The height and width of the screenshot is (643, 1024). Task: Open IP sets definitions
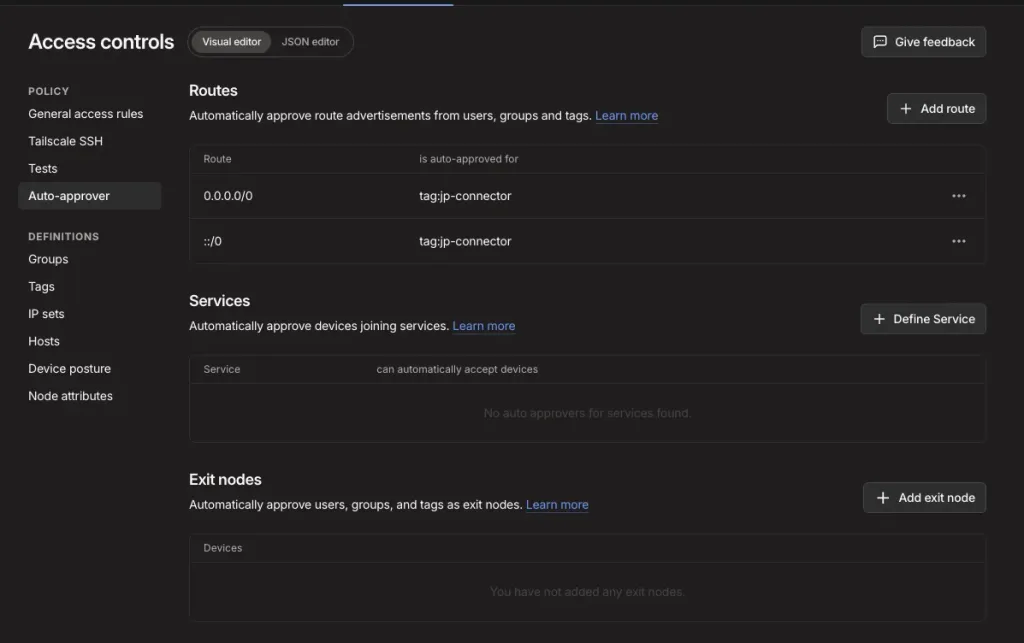coord(46,314)
